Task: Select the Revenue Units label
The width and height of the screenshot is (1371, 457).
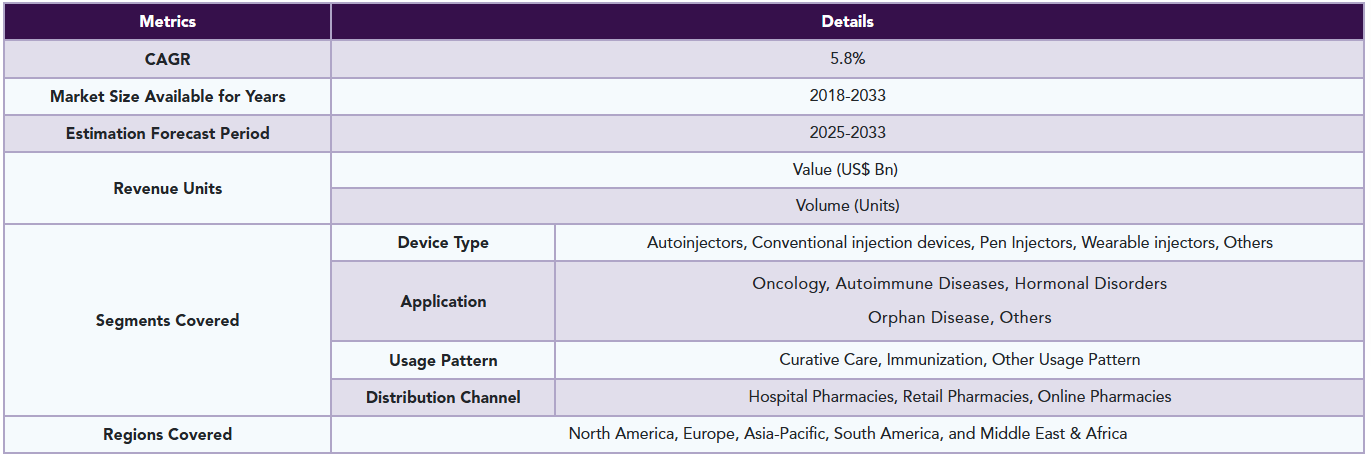Action: tap(167, 188)
